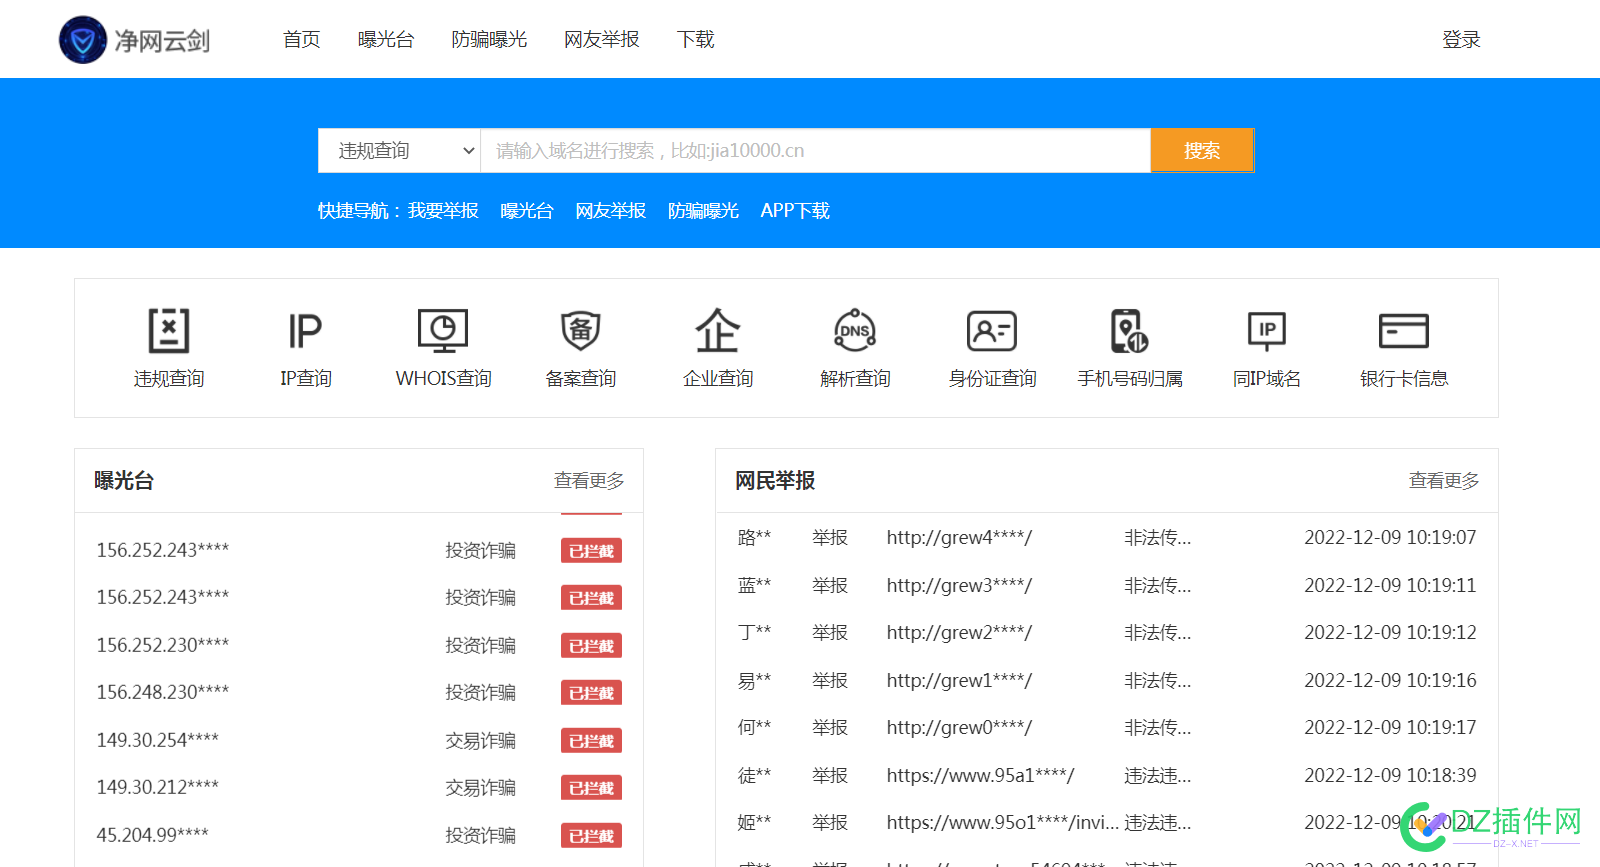Click 投资诈骗 label for 45.204.99**** row
The image size is (1600, 867).
[481, 836]
